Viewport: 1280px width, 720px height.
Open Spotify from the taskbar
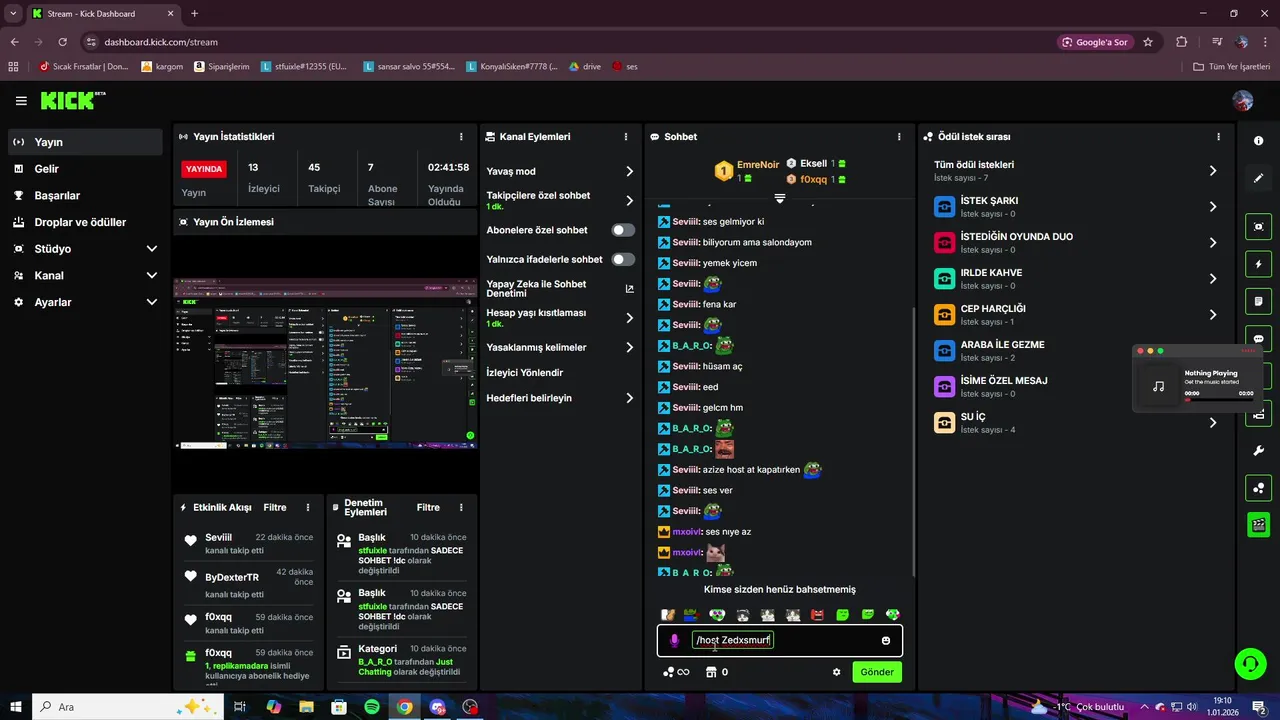tap(371, 707)
